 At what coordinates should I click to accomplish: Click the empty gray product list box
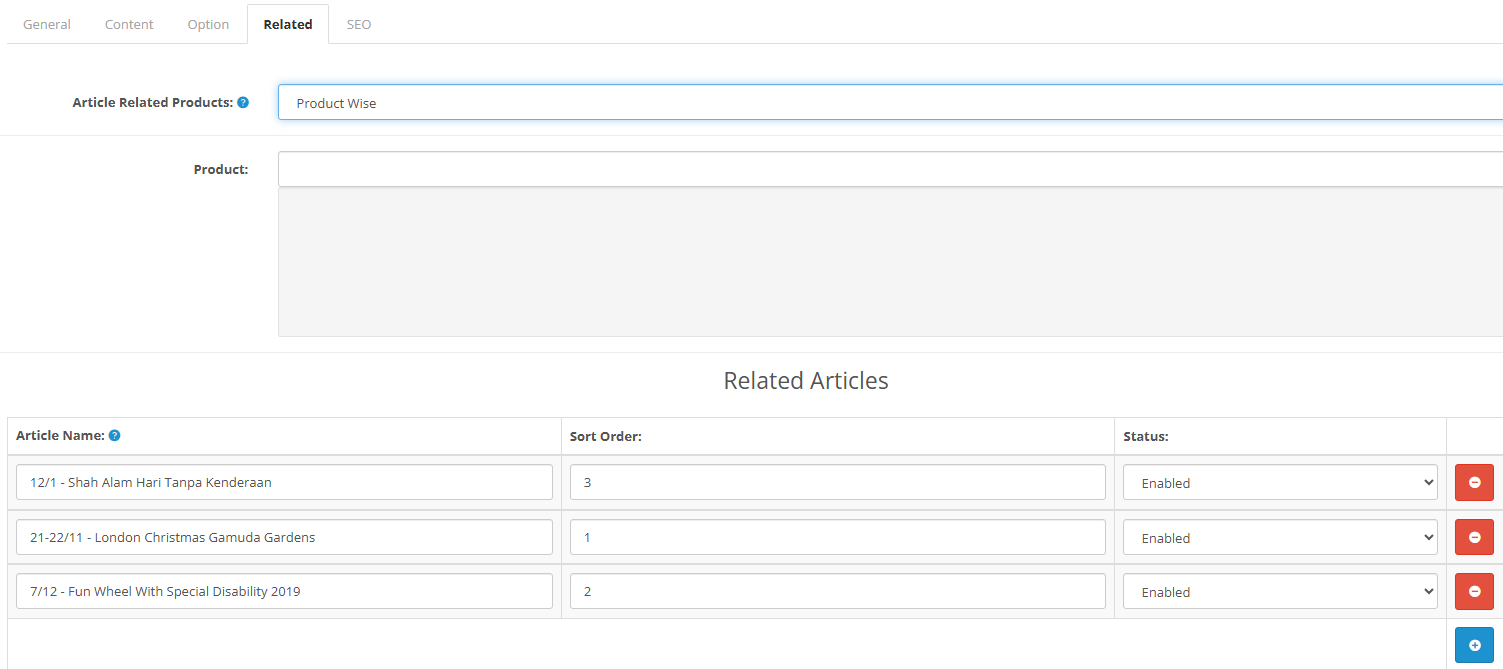tap(890, 262)
